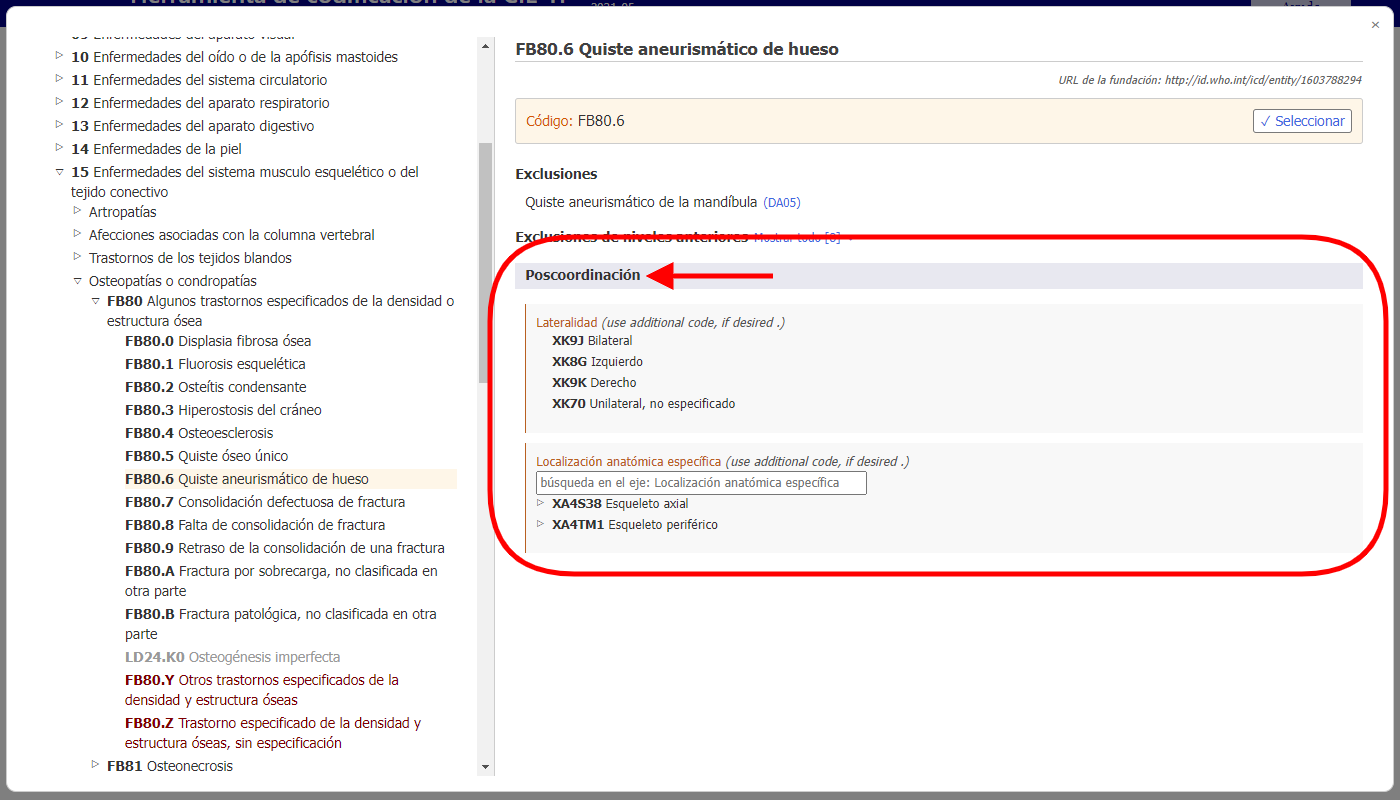Open chapter 12 Enfermedades del aparato respiratorio label
This screenshot has width=1400, height=800.
(x=200, y=103)
